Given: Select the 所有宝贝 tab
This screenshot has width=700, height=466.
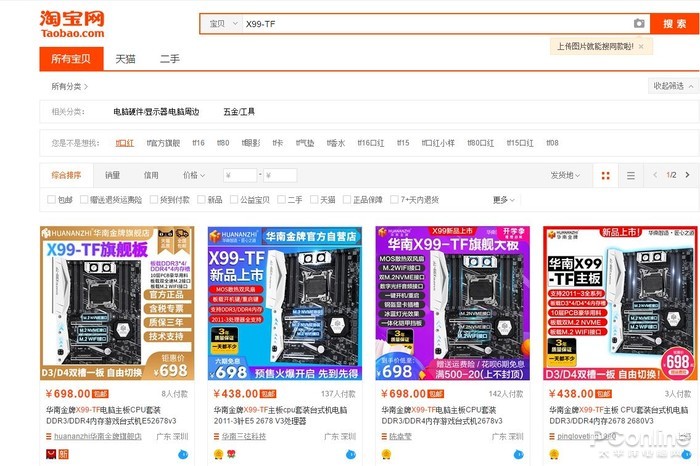Looking at the screenshot, I should click(71, 58).
